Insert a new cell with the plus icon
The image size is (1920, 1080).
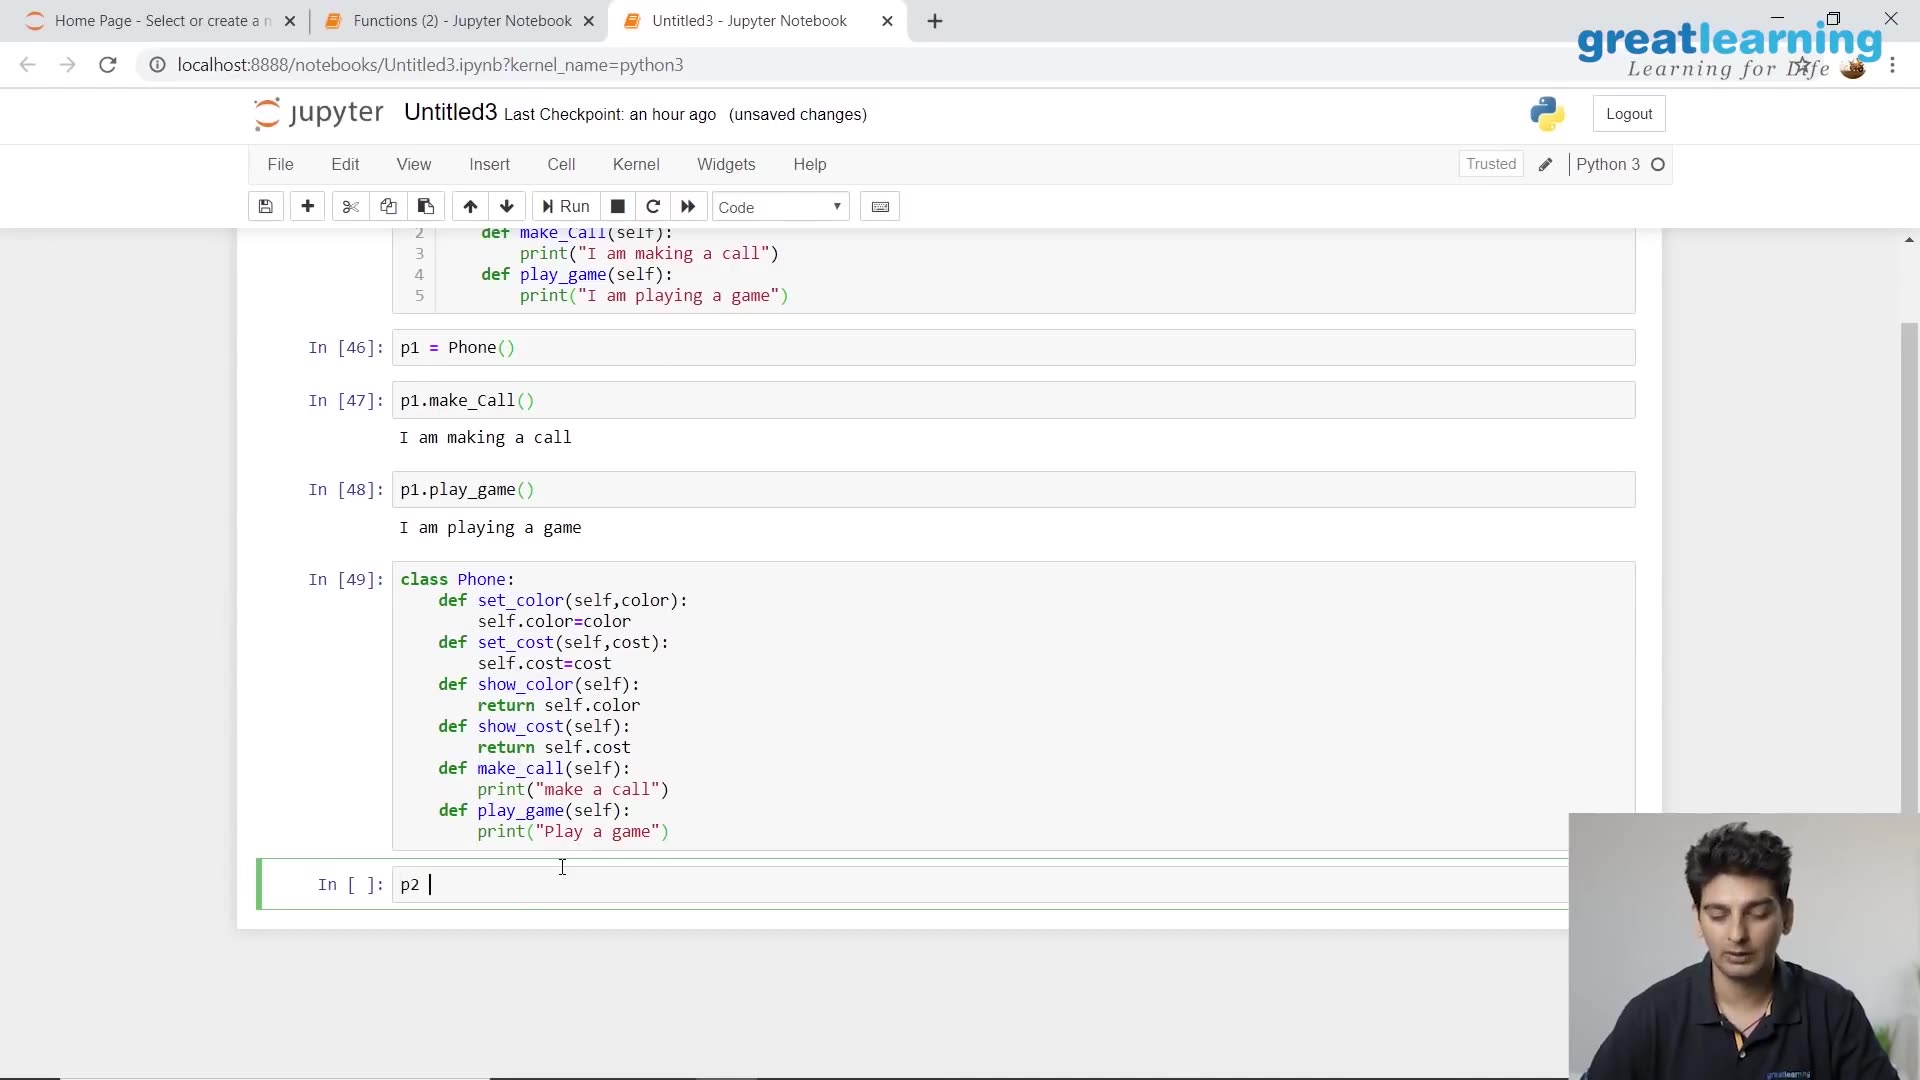307,206
